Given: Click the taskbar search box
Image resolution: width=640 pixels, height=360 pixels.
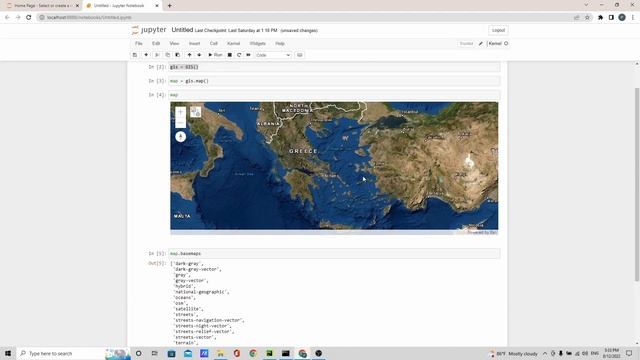Looking at the screenshot, I should point(73,353).
